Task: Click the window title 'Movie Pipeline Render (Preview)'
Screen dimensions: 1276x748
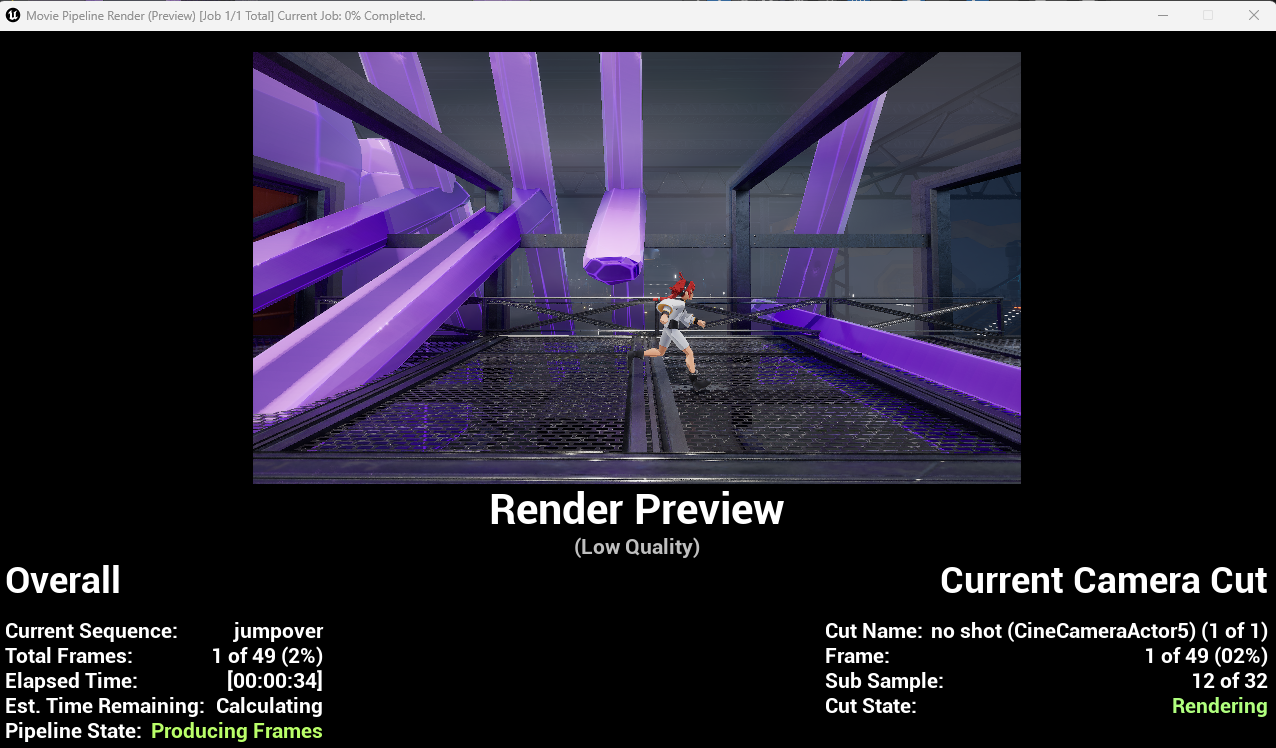Action: click(111, 16)
